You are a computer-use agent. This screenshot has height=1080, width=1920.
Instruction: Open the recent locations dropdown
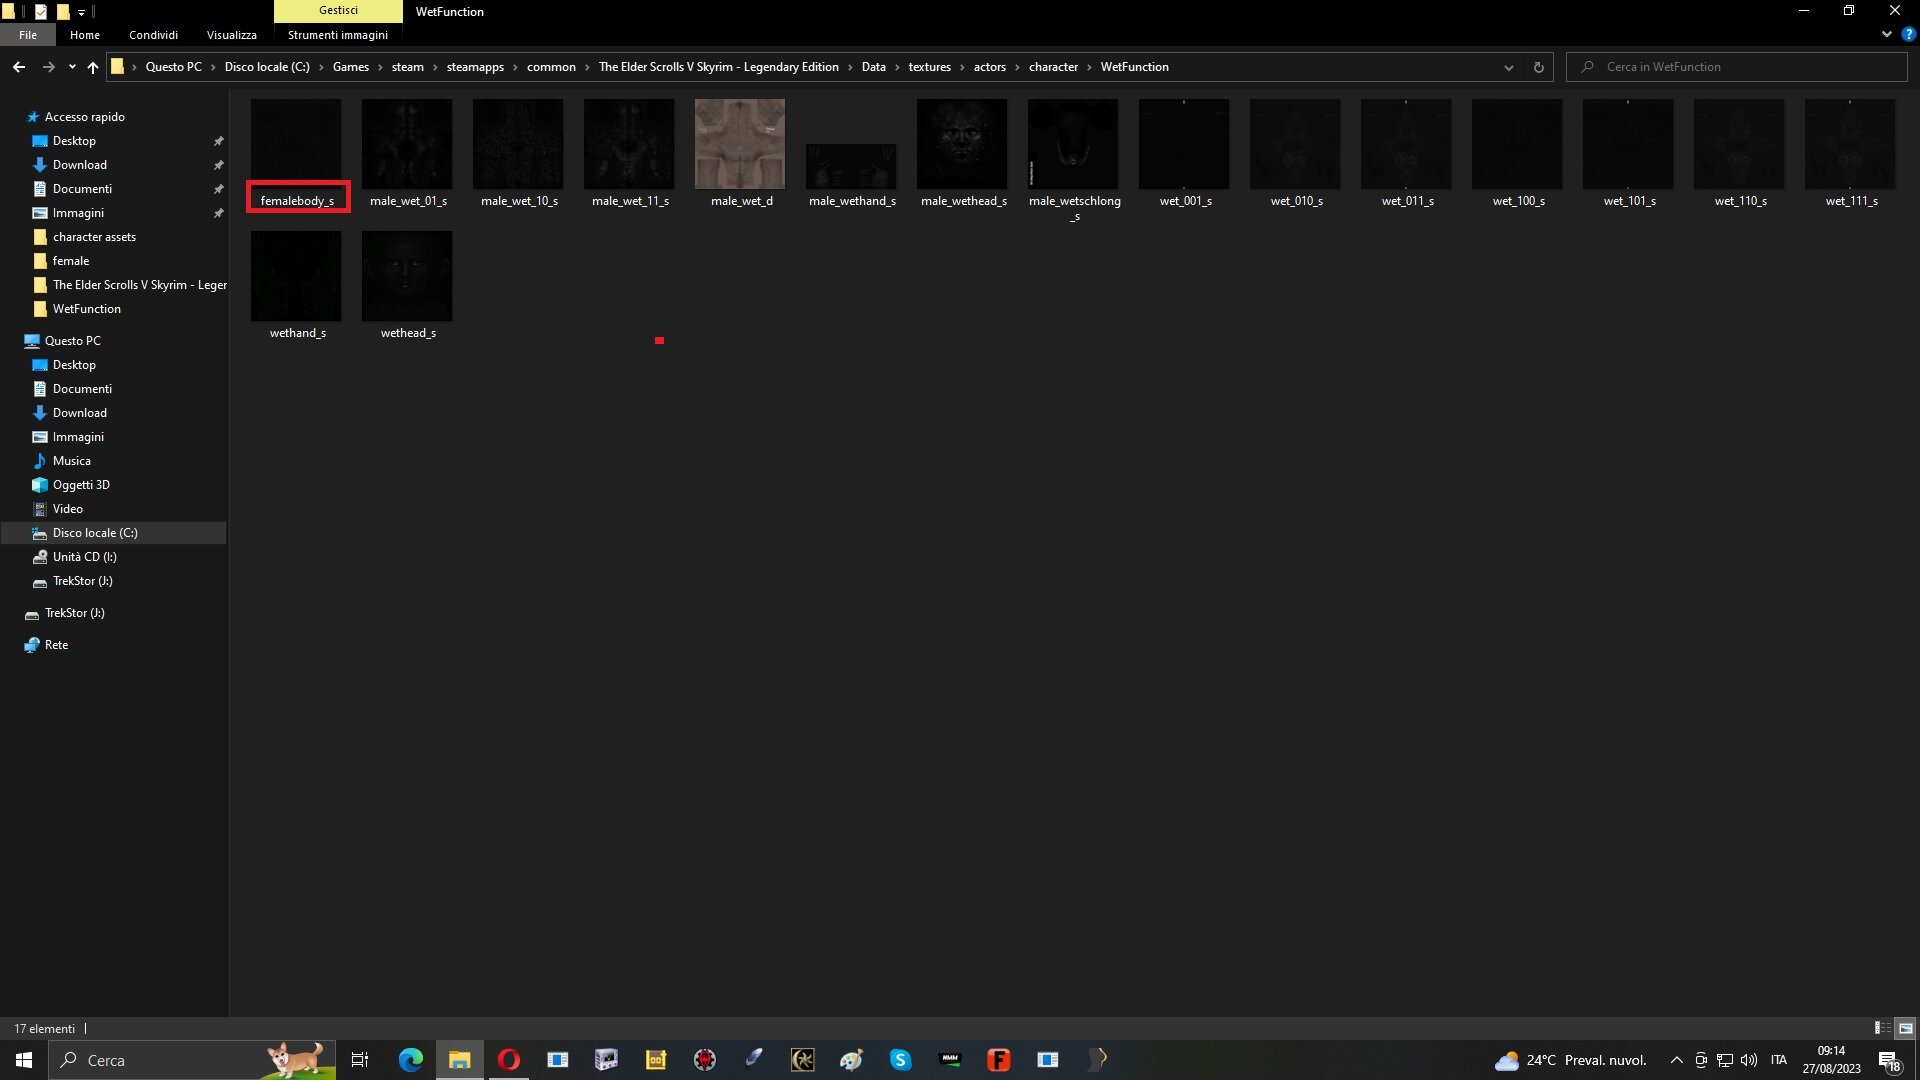(x=72, y=67)
